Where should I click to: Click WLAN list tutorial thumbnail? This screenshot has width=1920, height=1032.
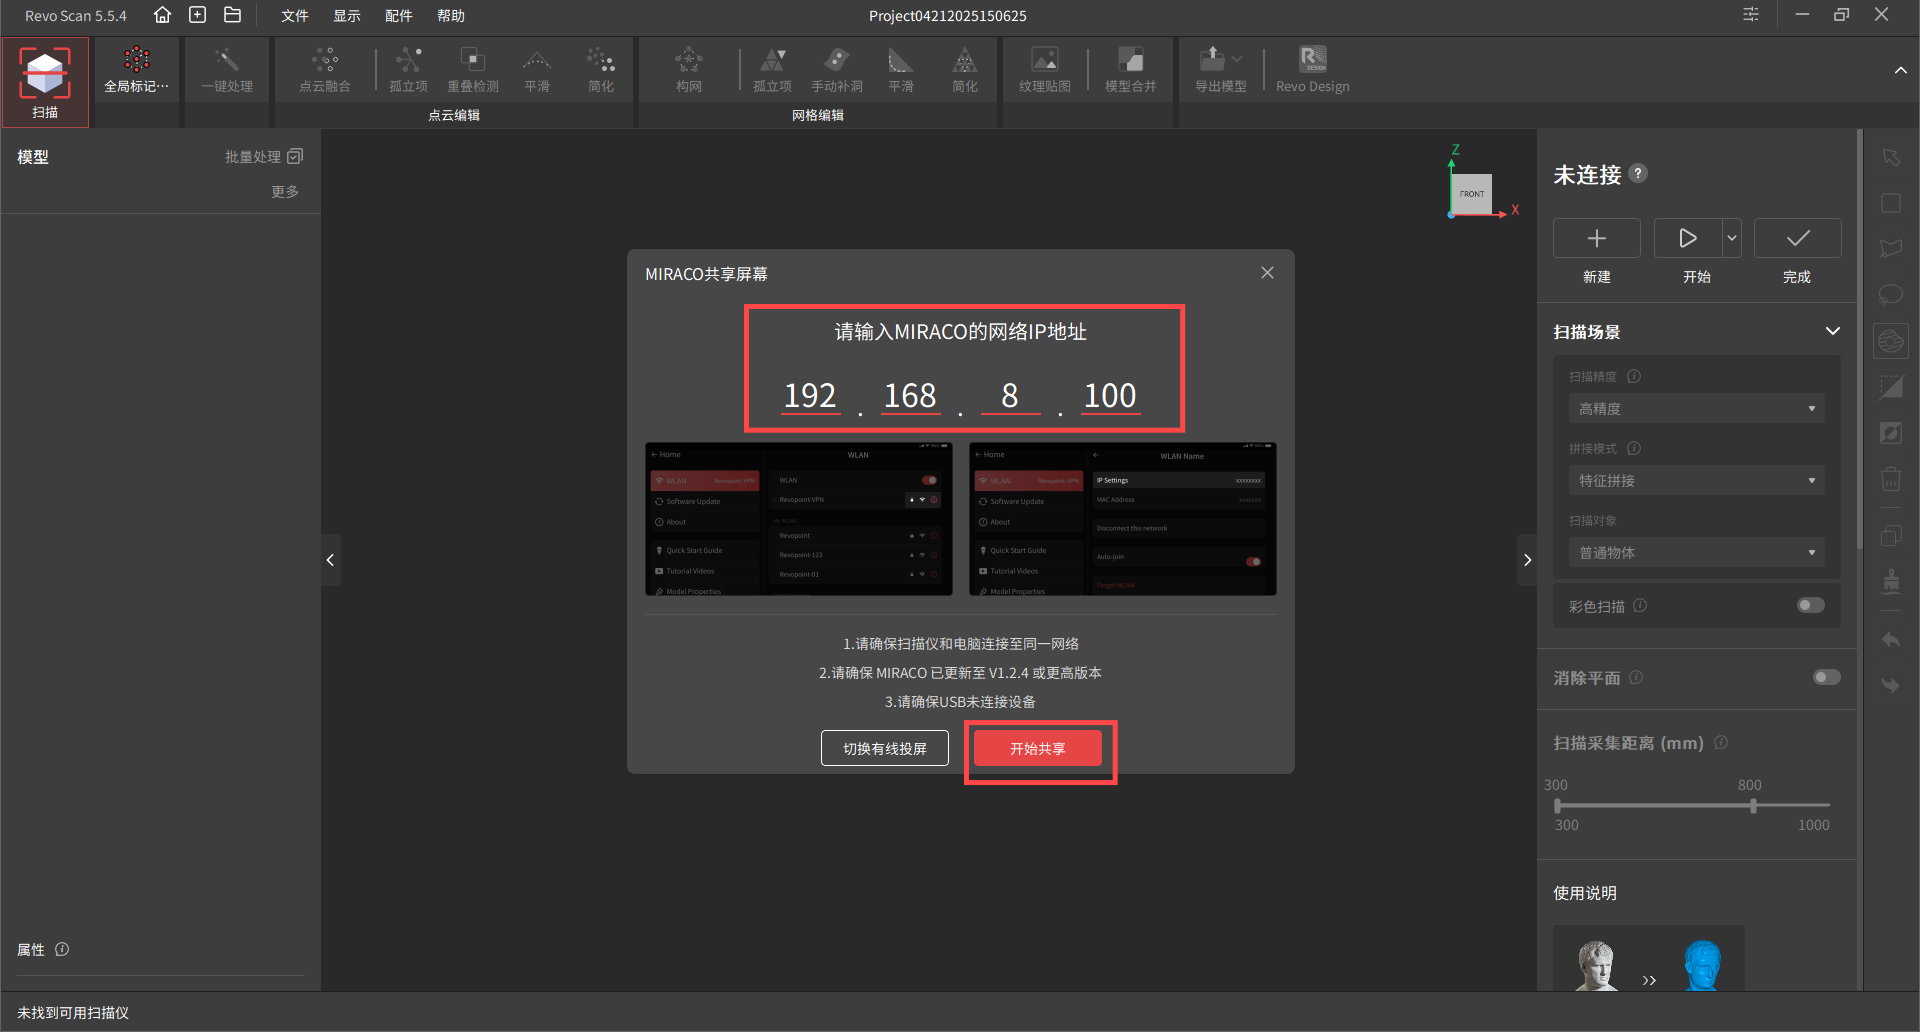(799, 519)
